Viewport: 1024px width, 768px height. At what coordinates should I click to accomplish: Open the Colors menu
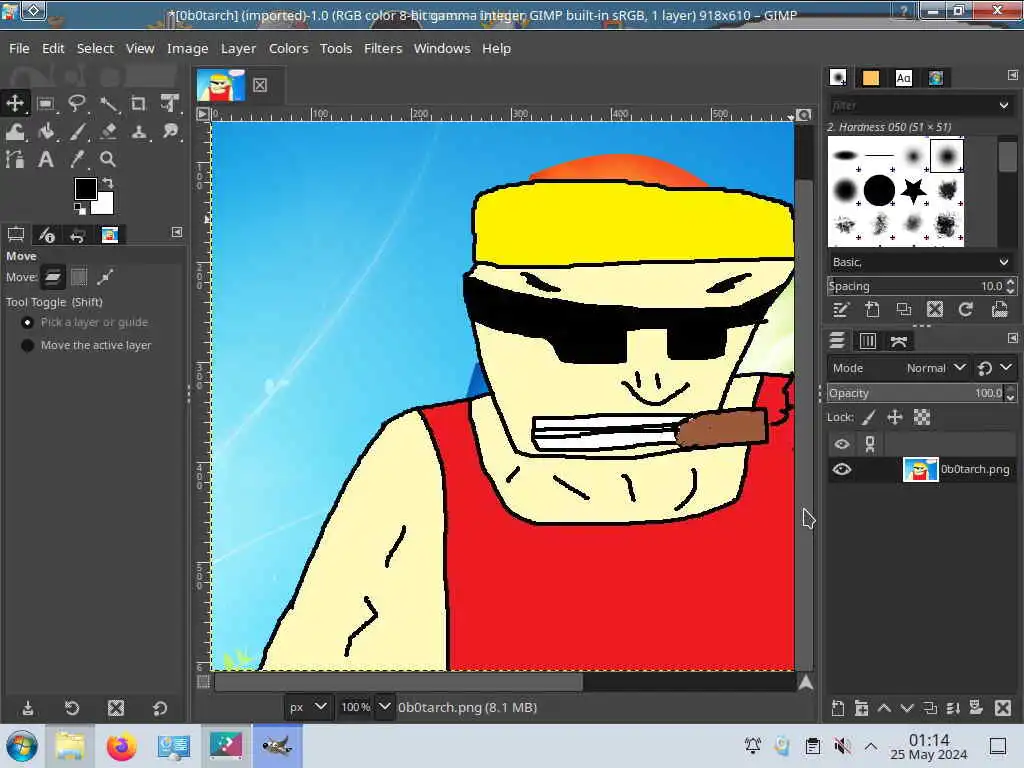pos(288,48)
